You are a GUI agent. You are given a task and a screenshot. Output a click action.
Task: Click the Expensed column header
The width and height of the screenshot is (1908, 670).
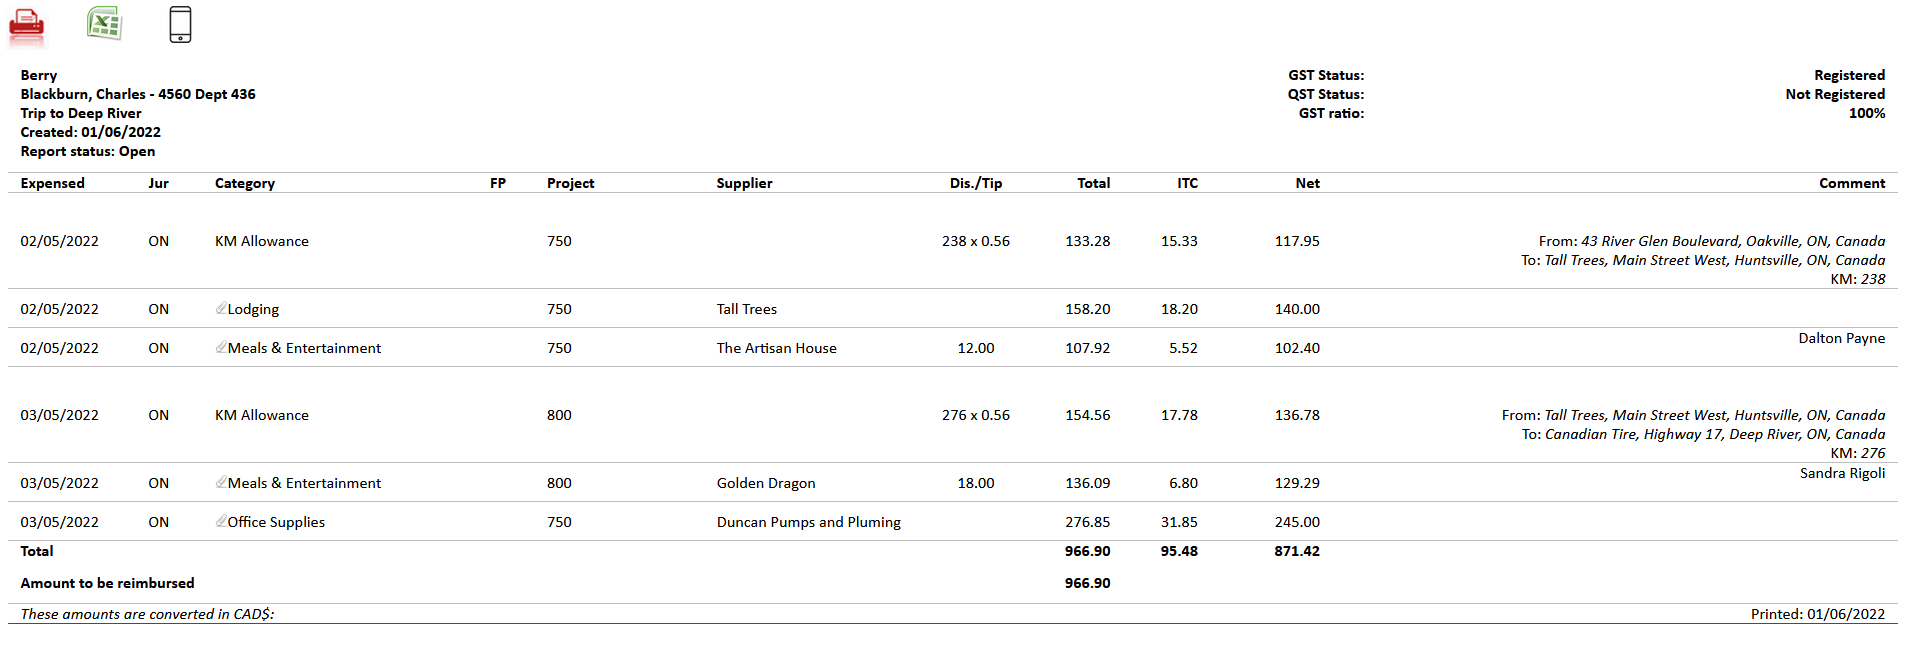point(52,183)
